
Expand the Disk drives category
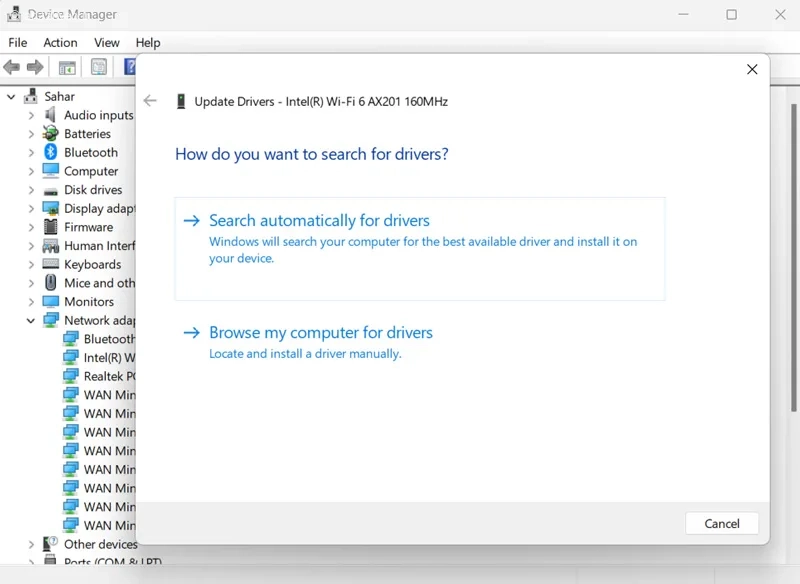pos(31,190)
